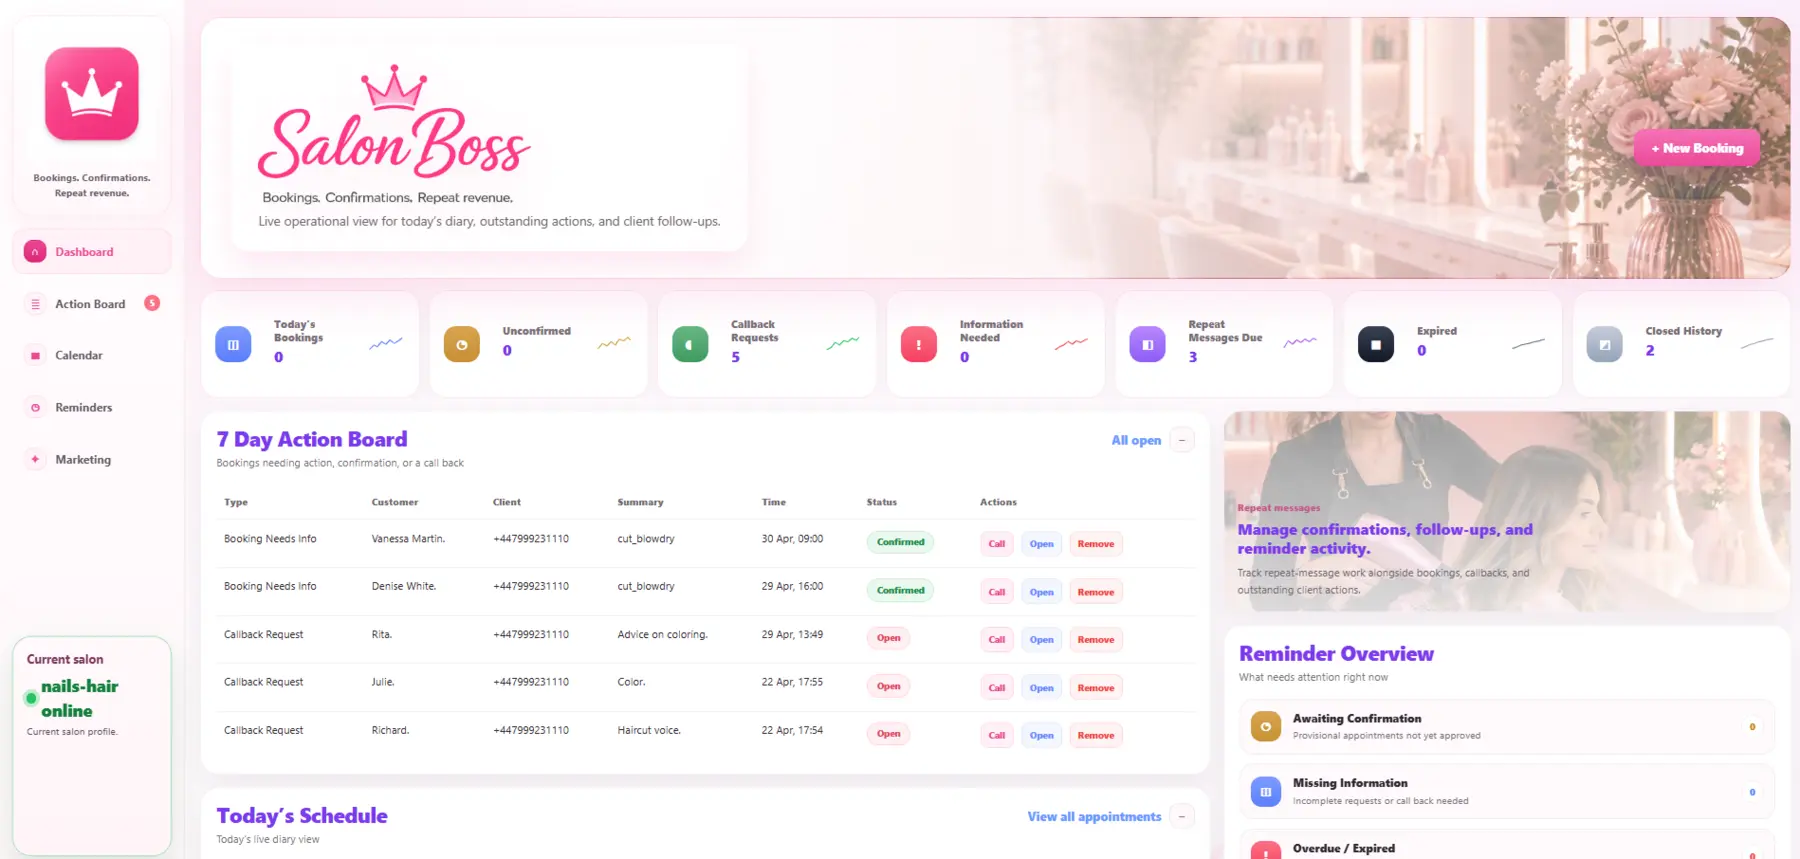
Task: Click the Time column header
Action: point(774,502)
